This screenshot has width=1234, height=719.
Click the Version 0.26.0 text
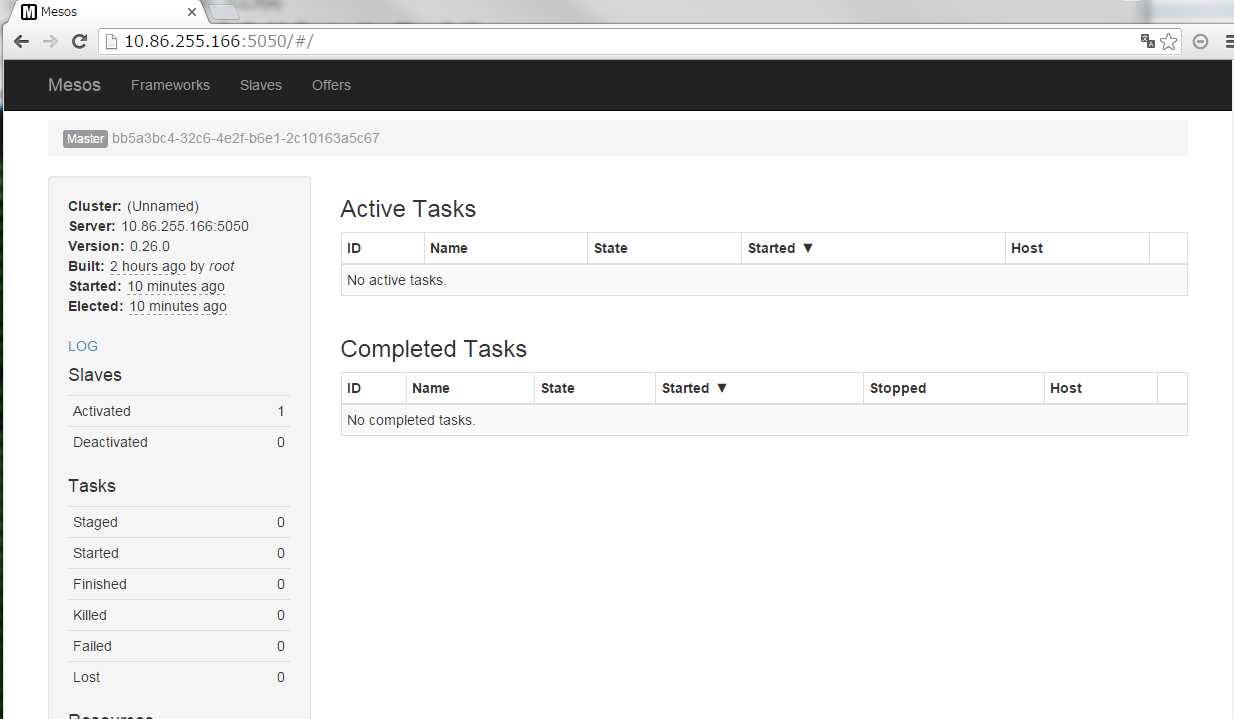tap(119, 246)
